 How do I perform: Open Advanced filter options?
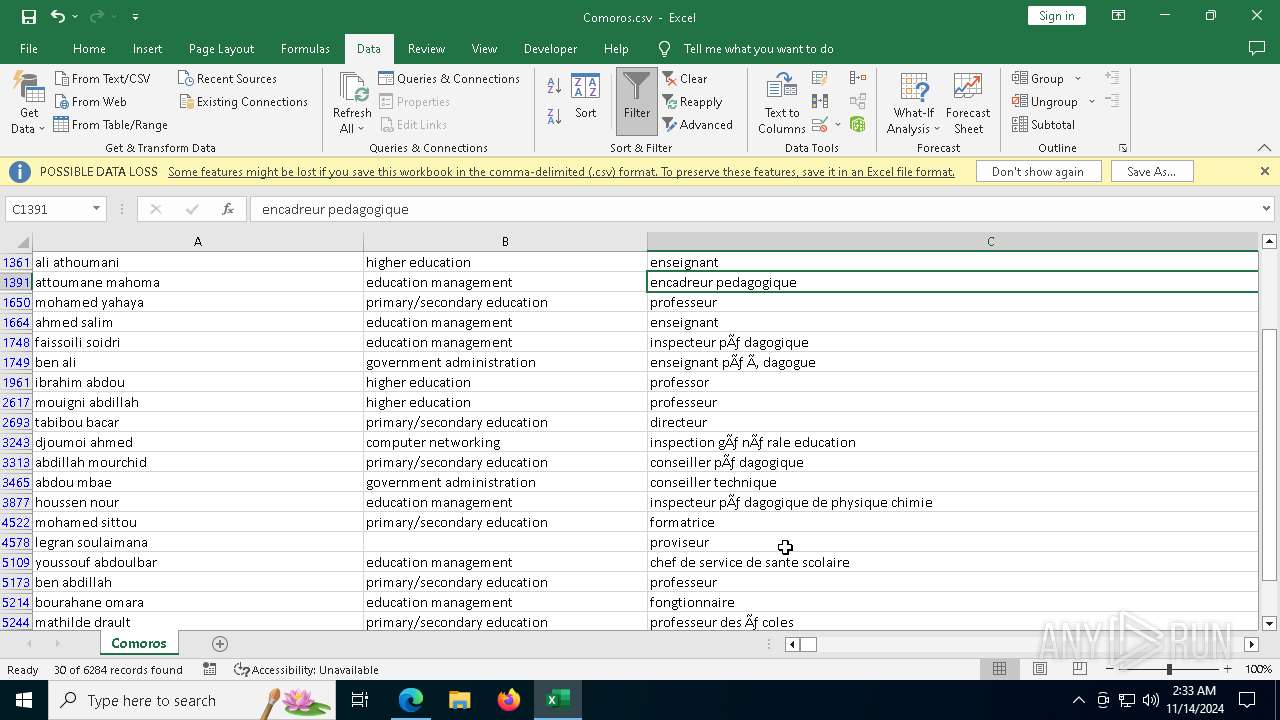(x=697, y=124)
